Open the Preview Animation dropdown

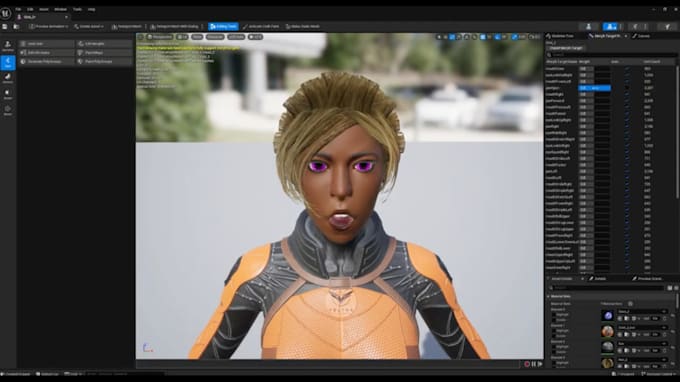coord(48,26)
